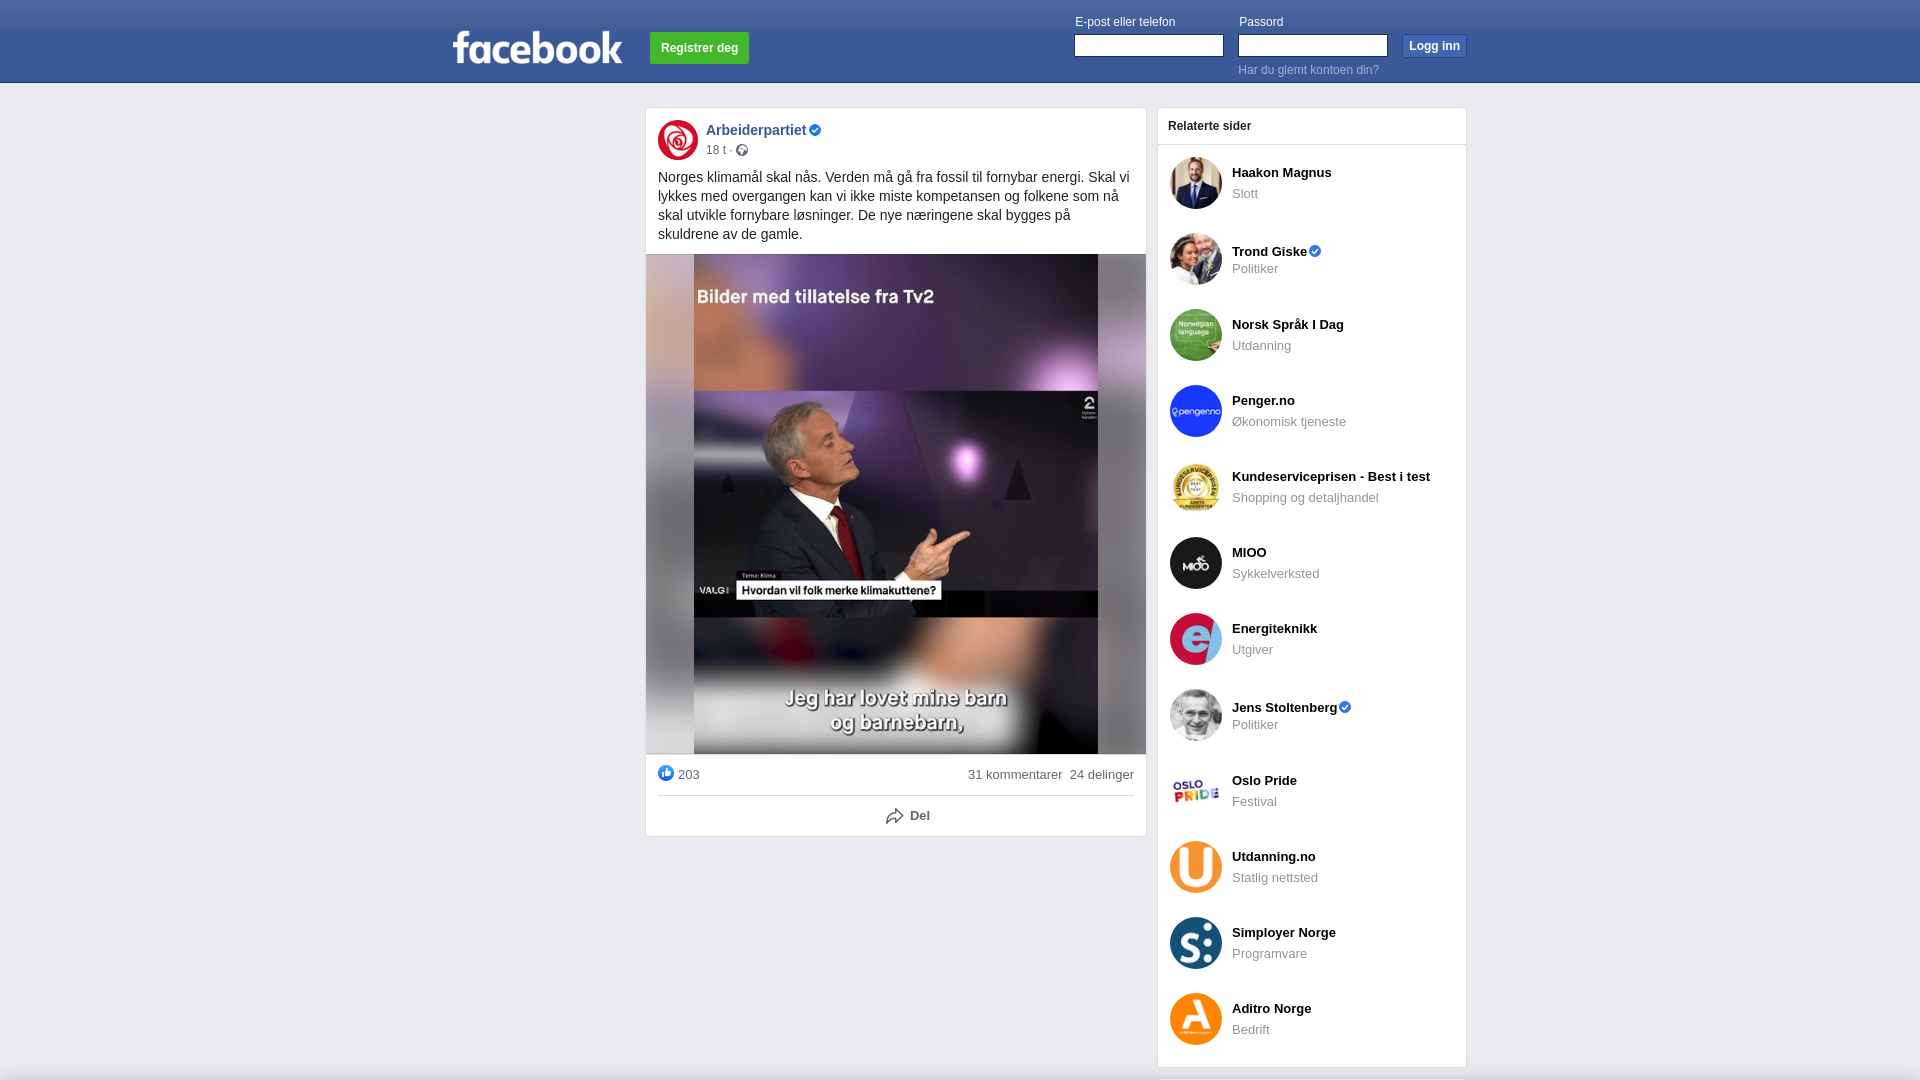1920x1080 pixels.
Task: Open Jens Stoltenberg related page
Action: coord(1285,708)
